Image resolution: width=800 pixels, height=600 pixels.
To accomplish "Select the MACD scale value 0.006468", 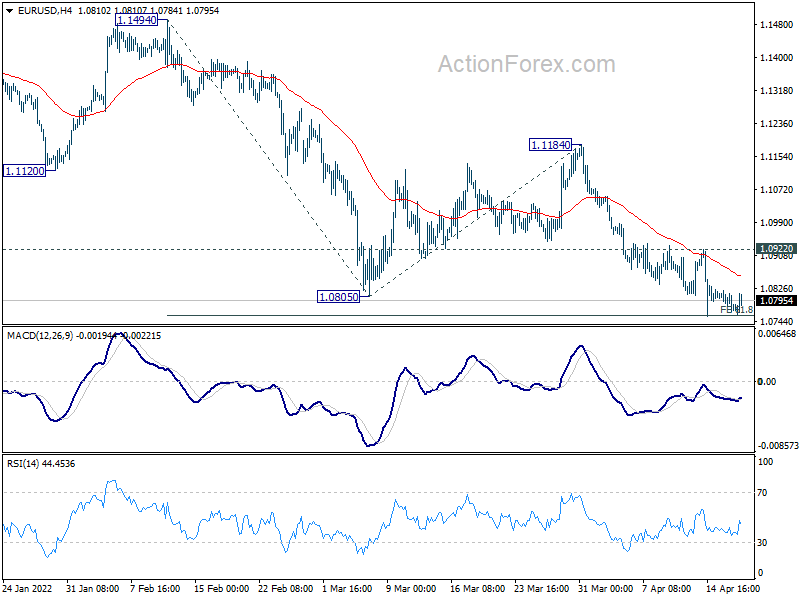I will (x=777, y=334).
